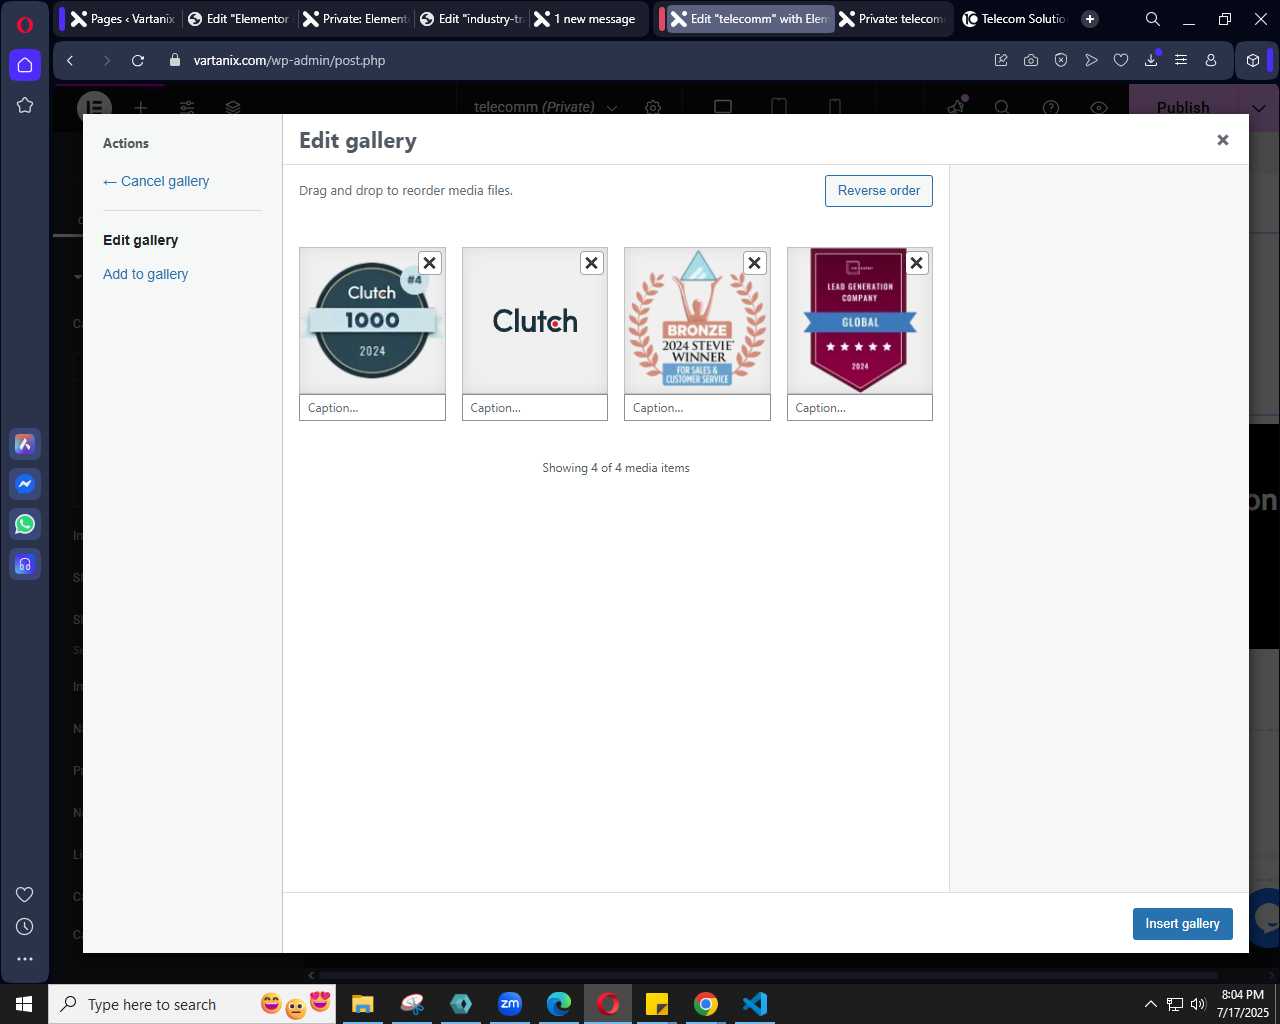Remove the Bronze Stevie Winner image
This screenshot has width=1280, height=1024.
pyautogui.click(x=755, y=263)
